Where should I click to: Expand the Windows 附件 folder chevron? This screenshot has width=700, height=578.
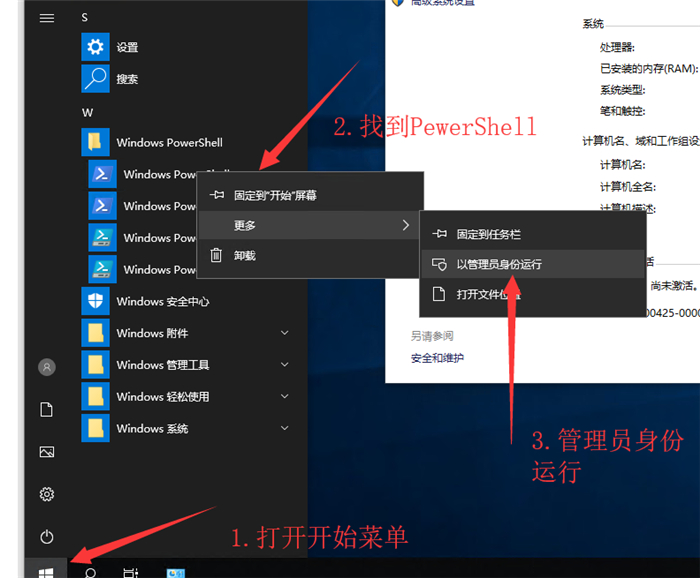tap(284, 333)
